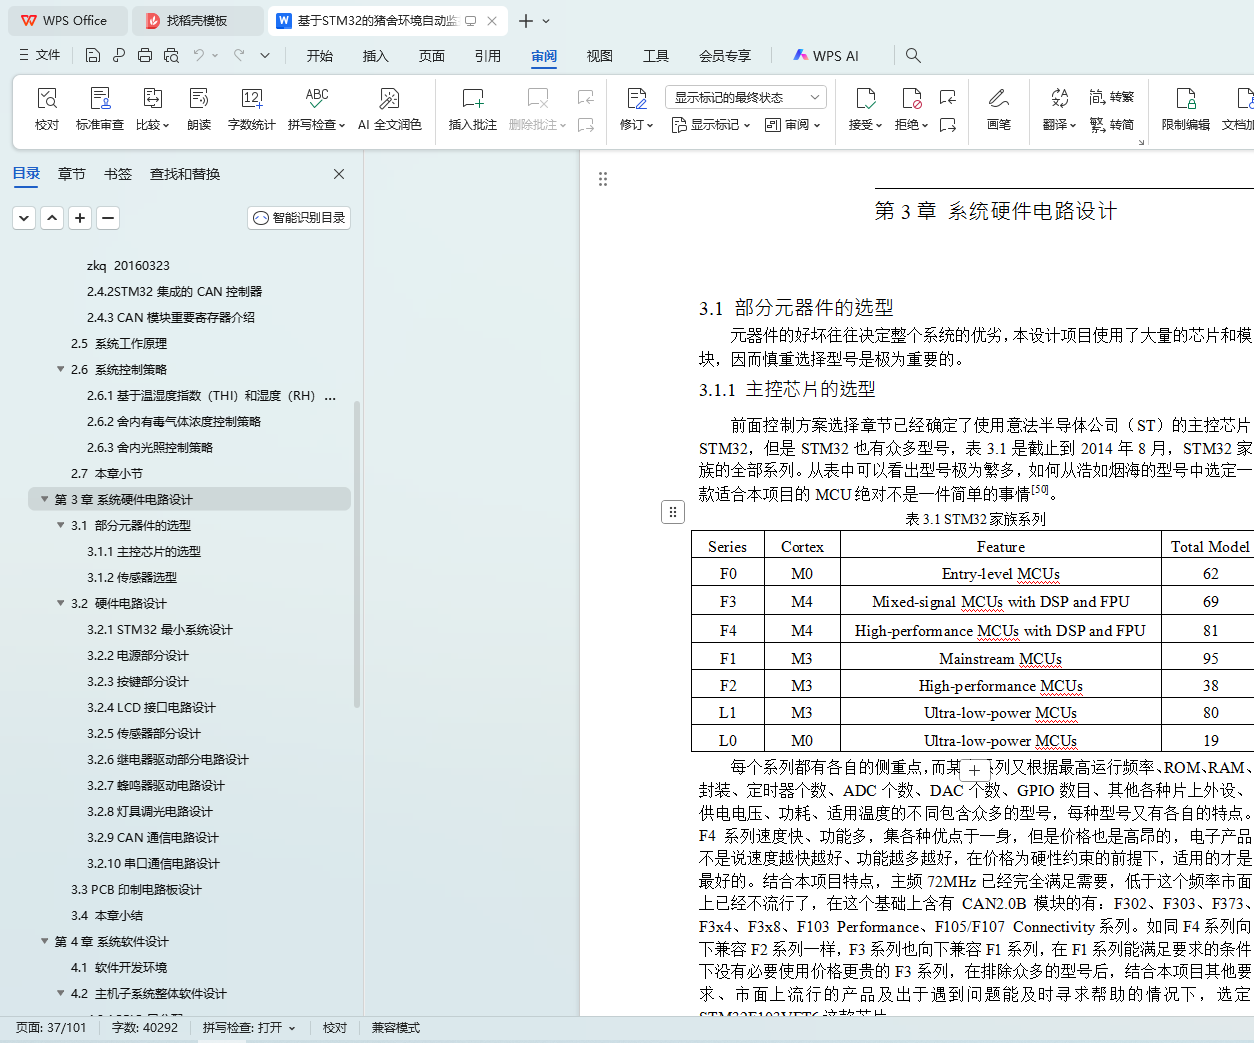Viewport: 1254px width, 1043px height.
Task: Open 显示标记 dropdown
Action: tap(710, 125)
